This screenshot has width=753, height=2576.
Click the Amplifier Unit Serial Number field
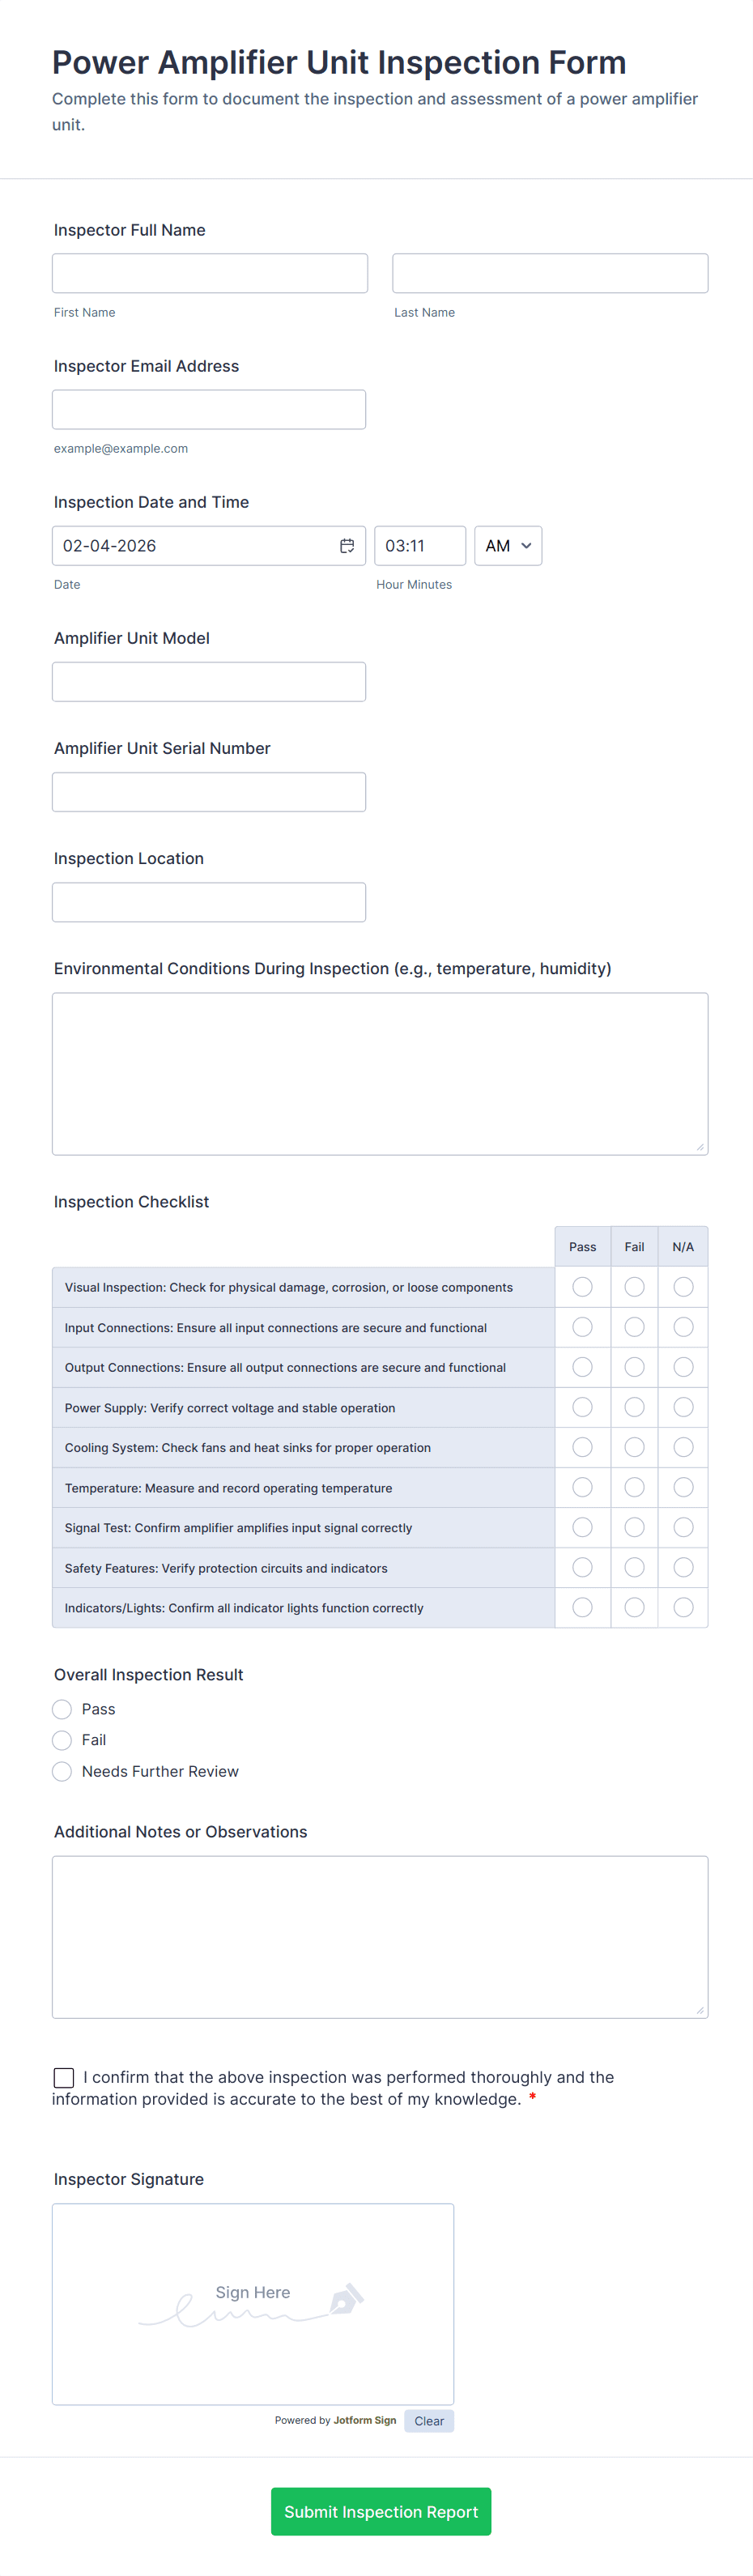(209, 792)
